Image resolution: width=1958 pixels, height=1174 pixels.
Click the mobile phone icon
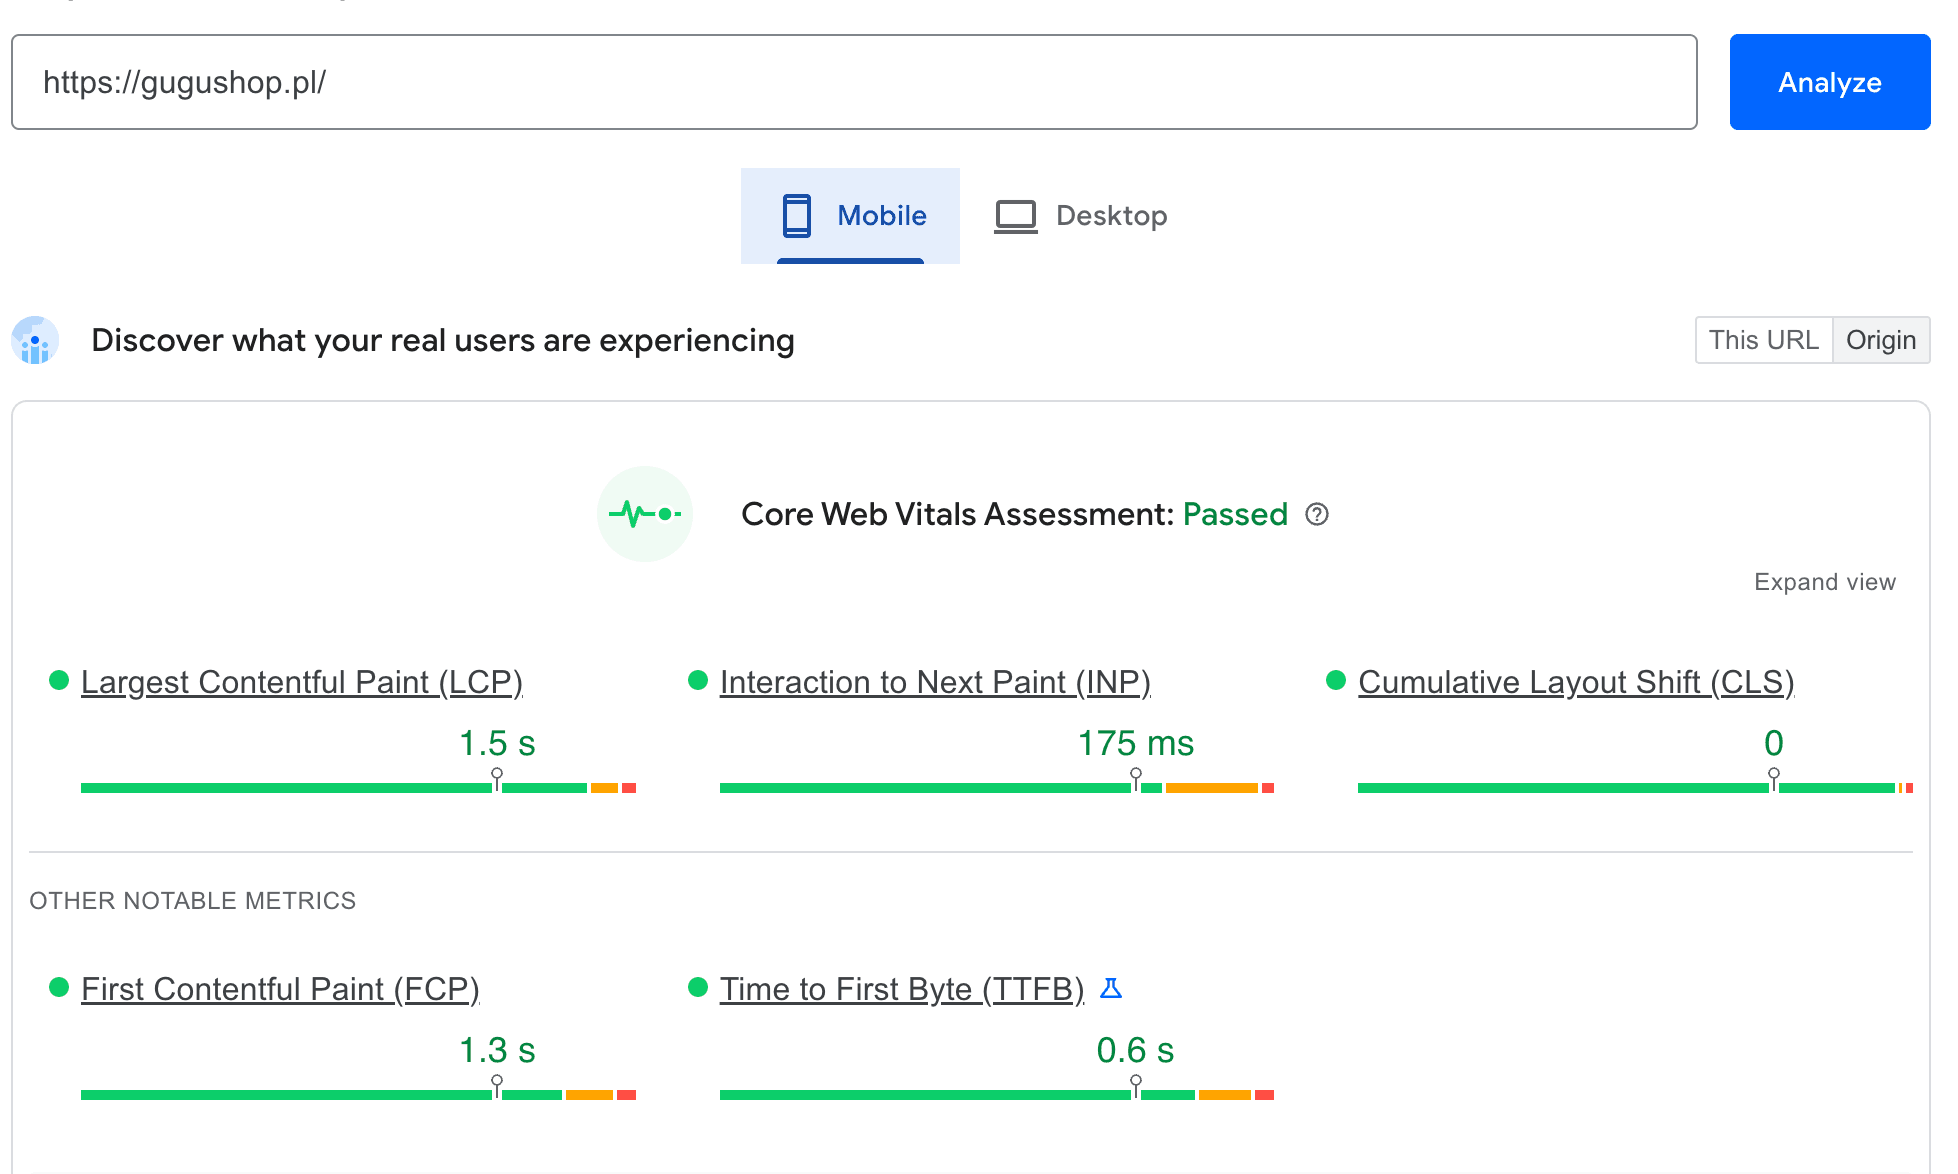pyautogui.click(x=796, y=216)
